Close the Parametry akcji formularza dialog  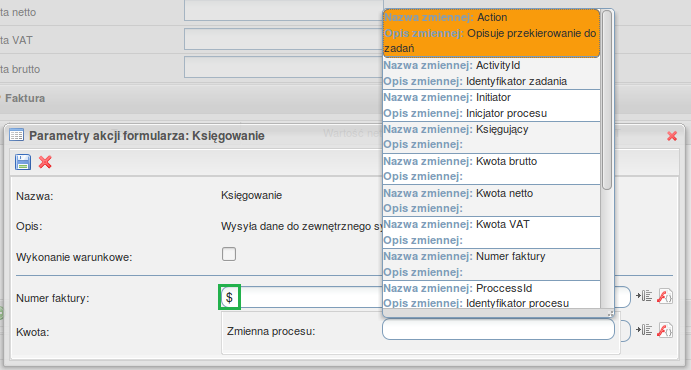coord(672,136)
